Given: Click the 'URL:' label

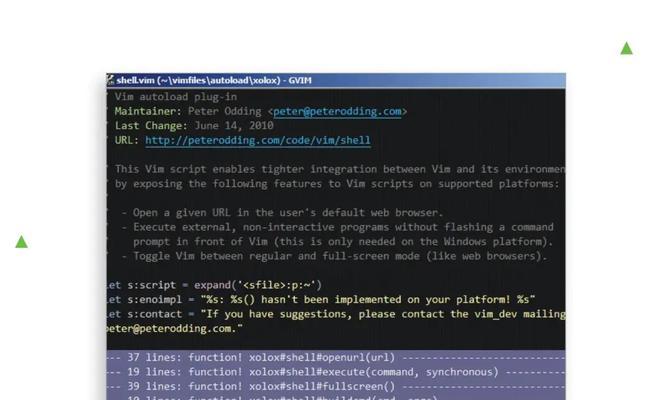Looking at the screenshot, I should point(126,140).
